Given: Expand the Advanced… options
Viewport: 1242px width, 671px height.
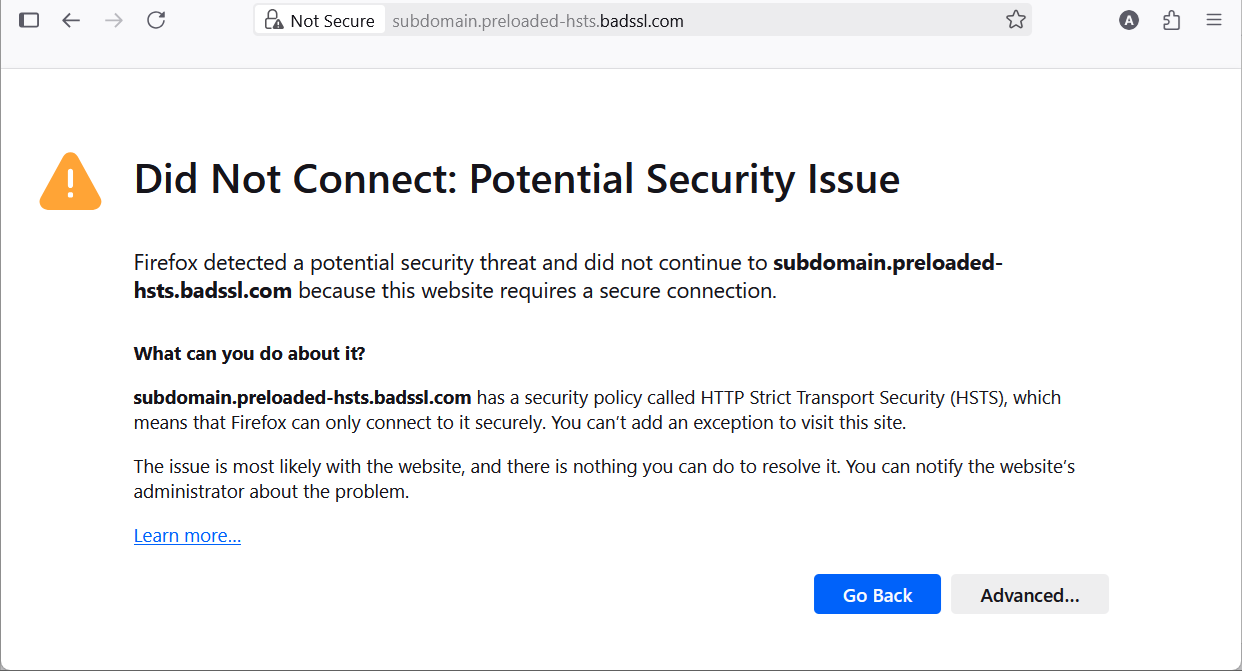Looking at the screenshot, I should tap(1029, 595).
